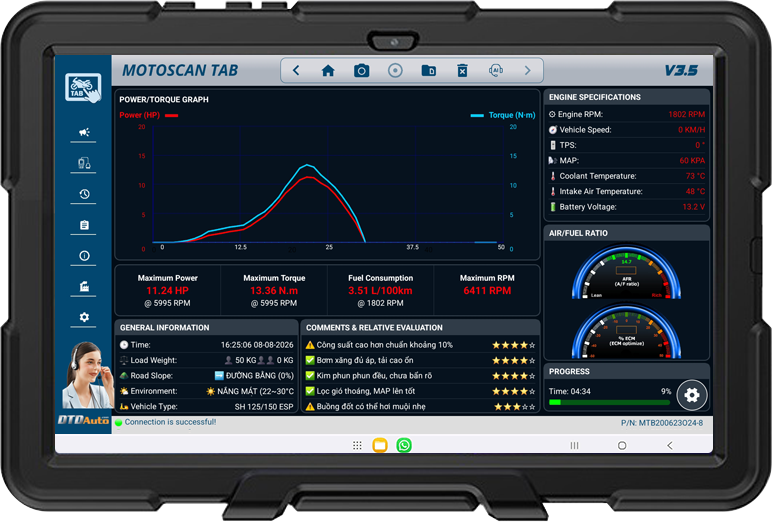Image resolution: width=772 pixels, height=522 pixels.
Task: Open the vehicle diagnostic device sidebar icon
Action: tap(84, 163)
